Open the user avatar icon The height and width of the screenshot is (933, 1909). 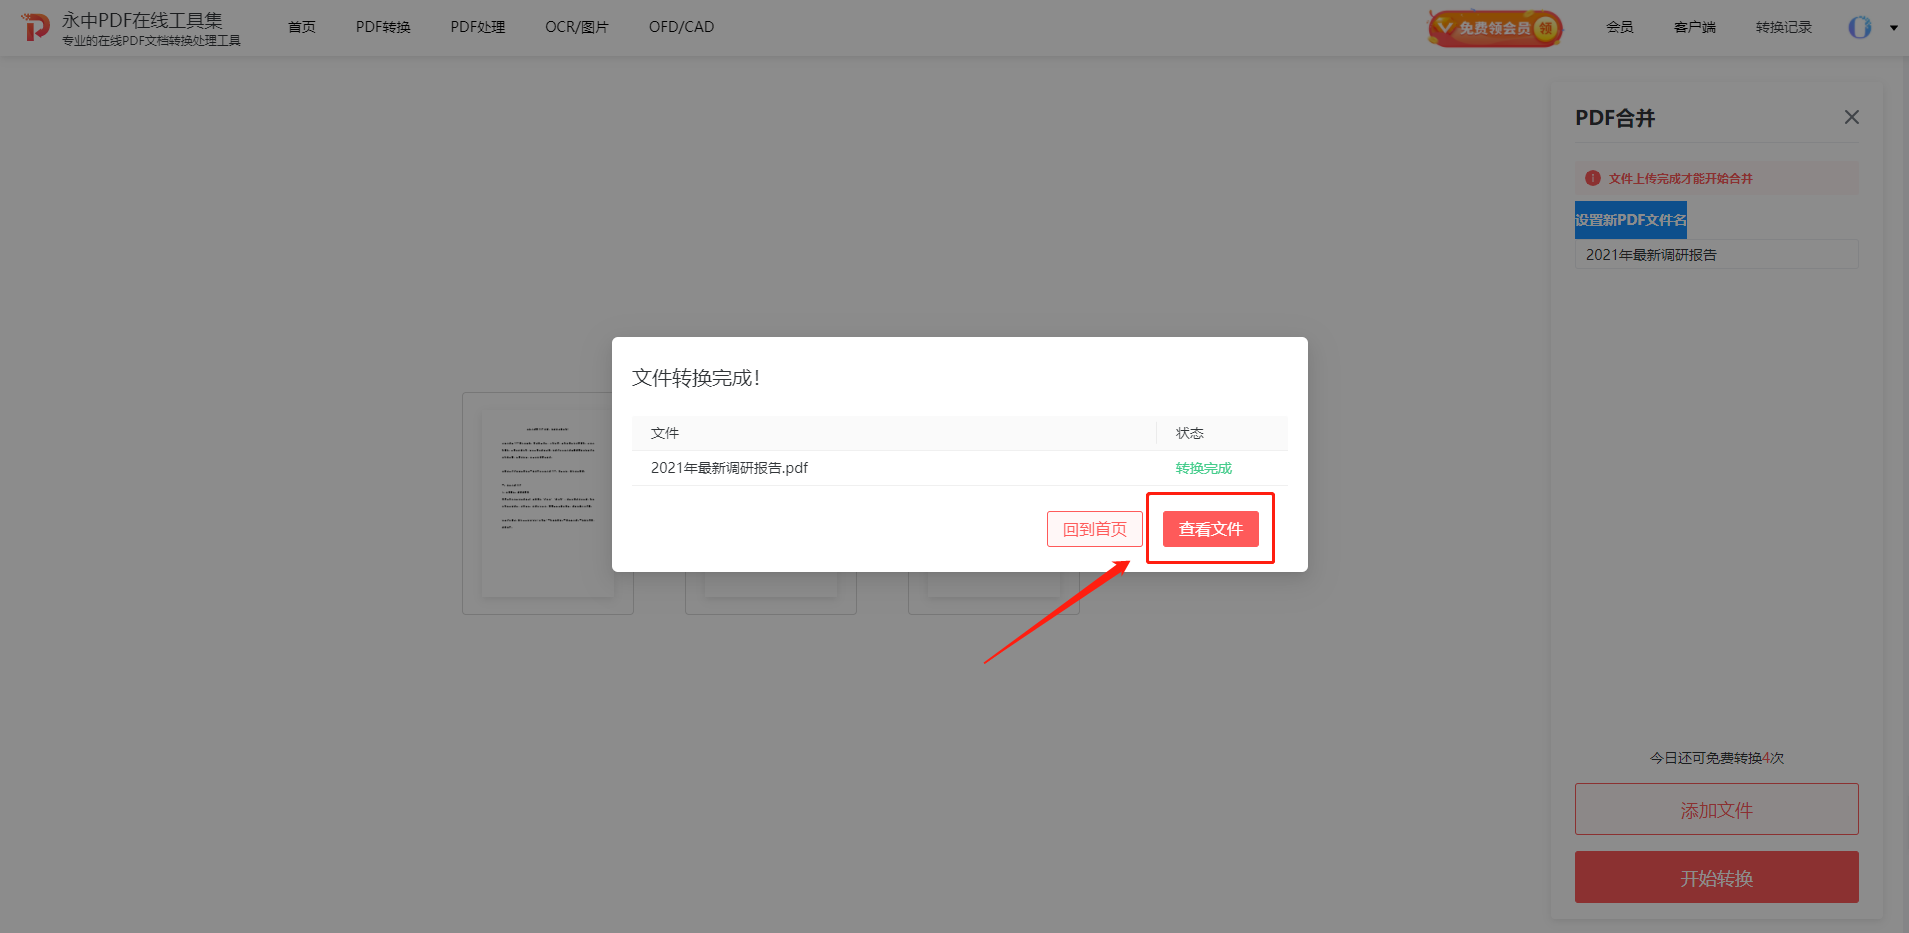point(1859,27)
